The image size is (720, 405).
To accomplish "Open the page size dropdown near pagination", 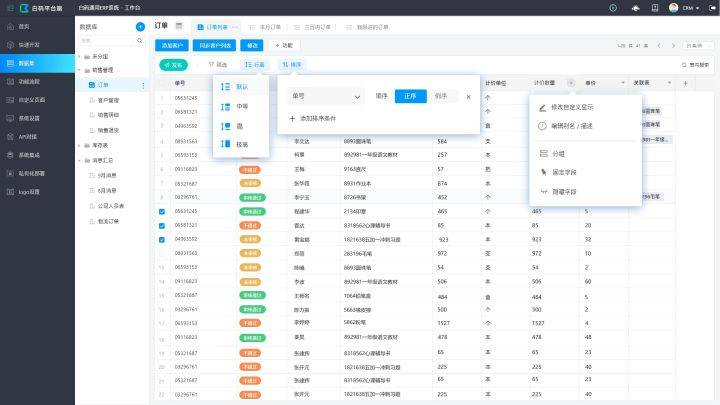I will (698, 45).
